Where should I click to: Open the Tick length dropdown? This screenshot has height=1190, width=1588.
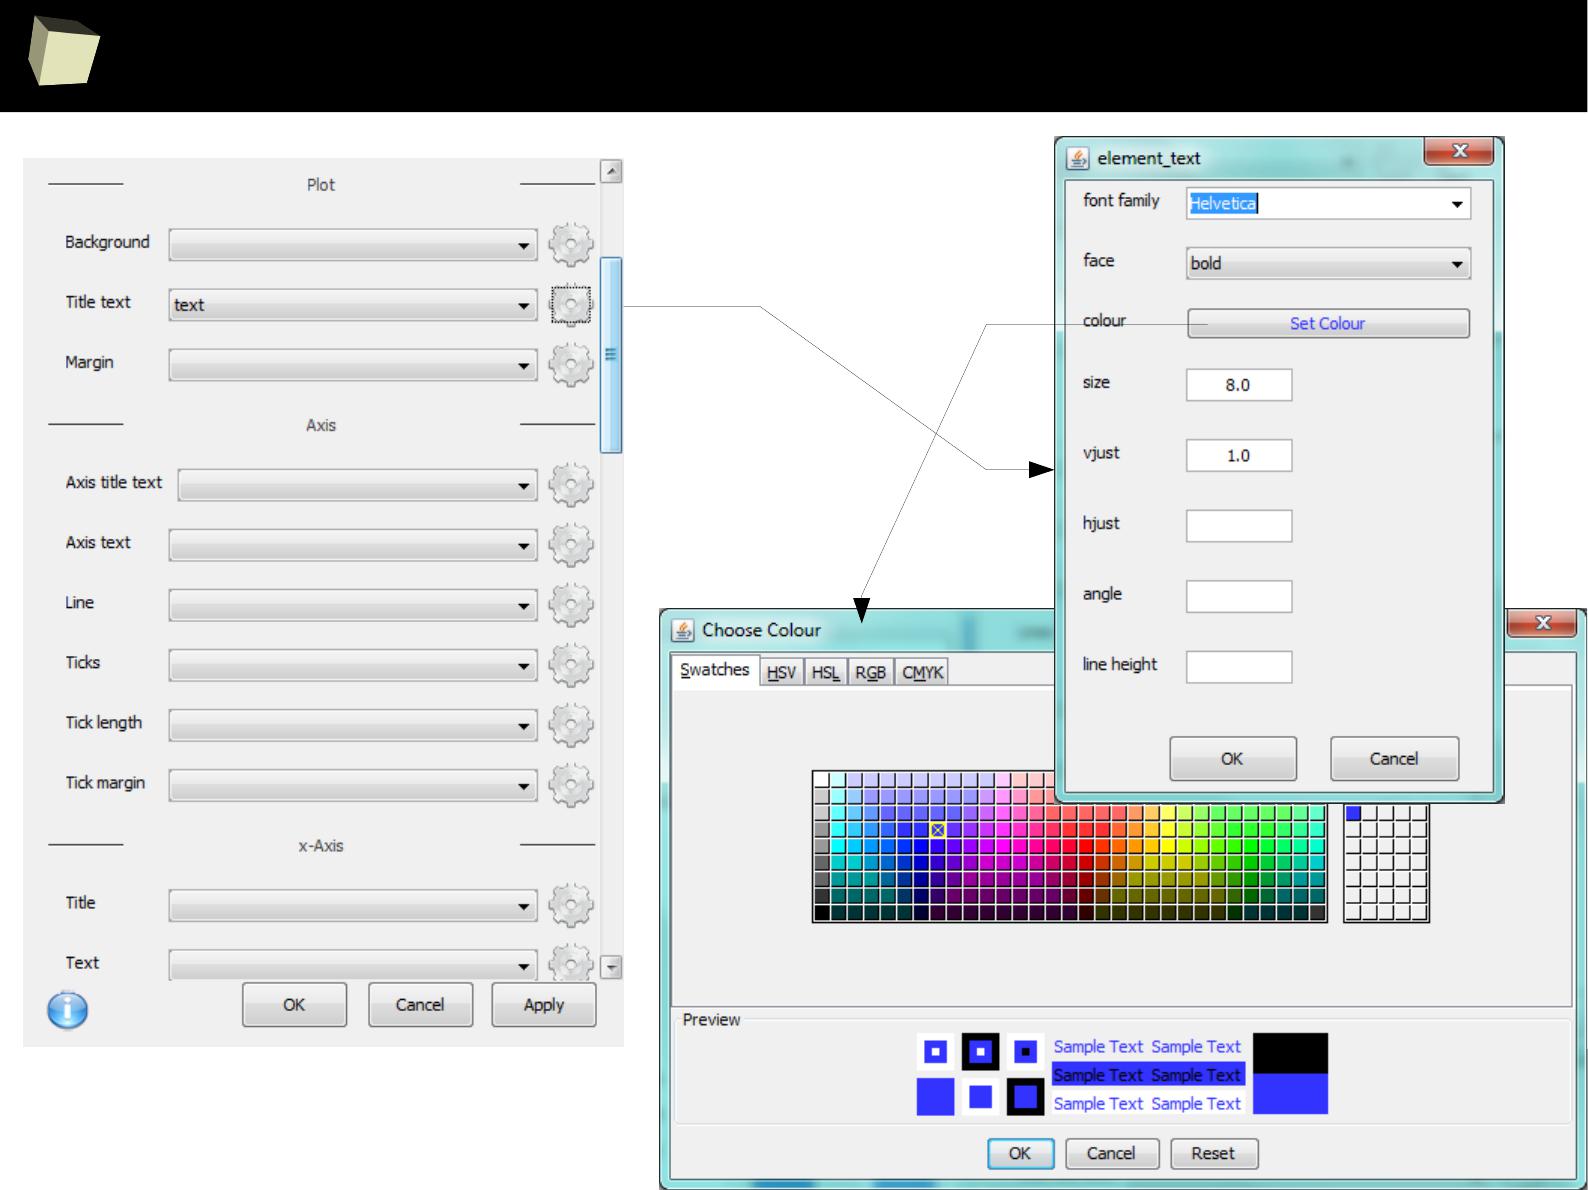point(353,725)
